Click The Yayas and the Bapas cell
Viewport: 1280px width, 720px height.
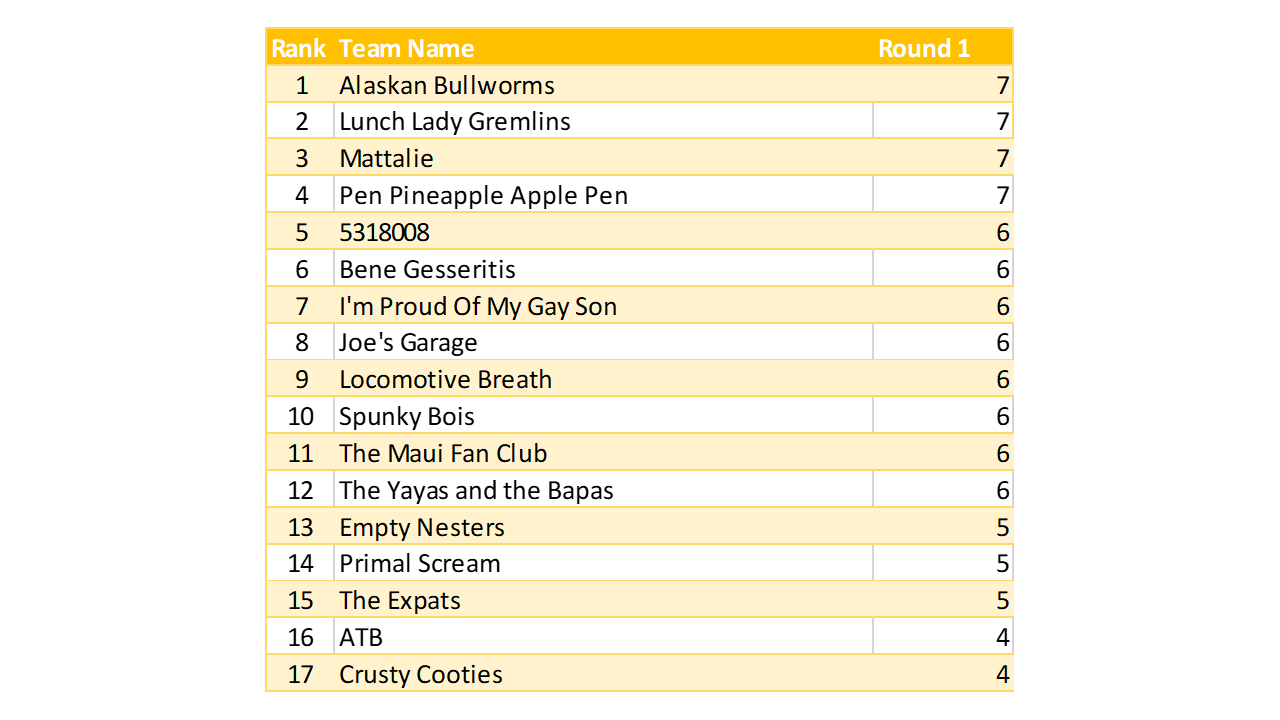tap(476, 490)
